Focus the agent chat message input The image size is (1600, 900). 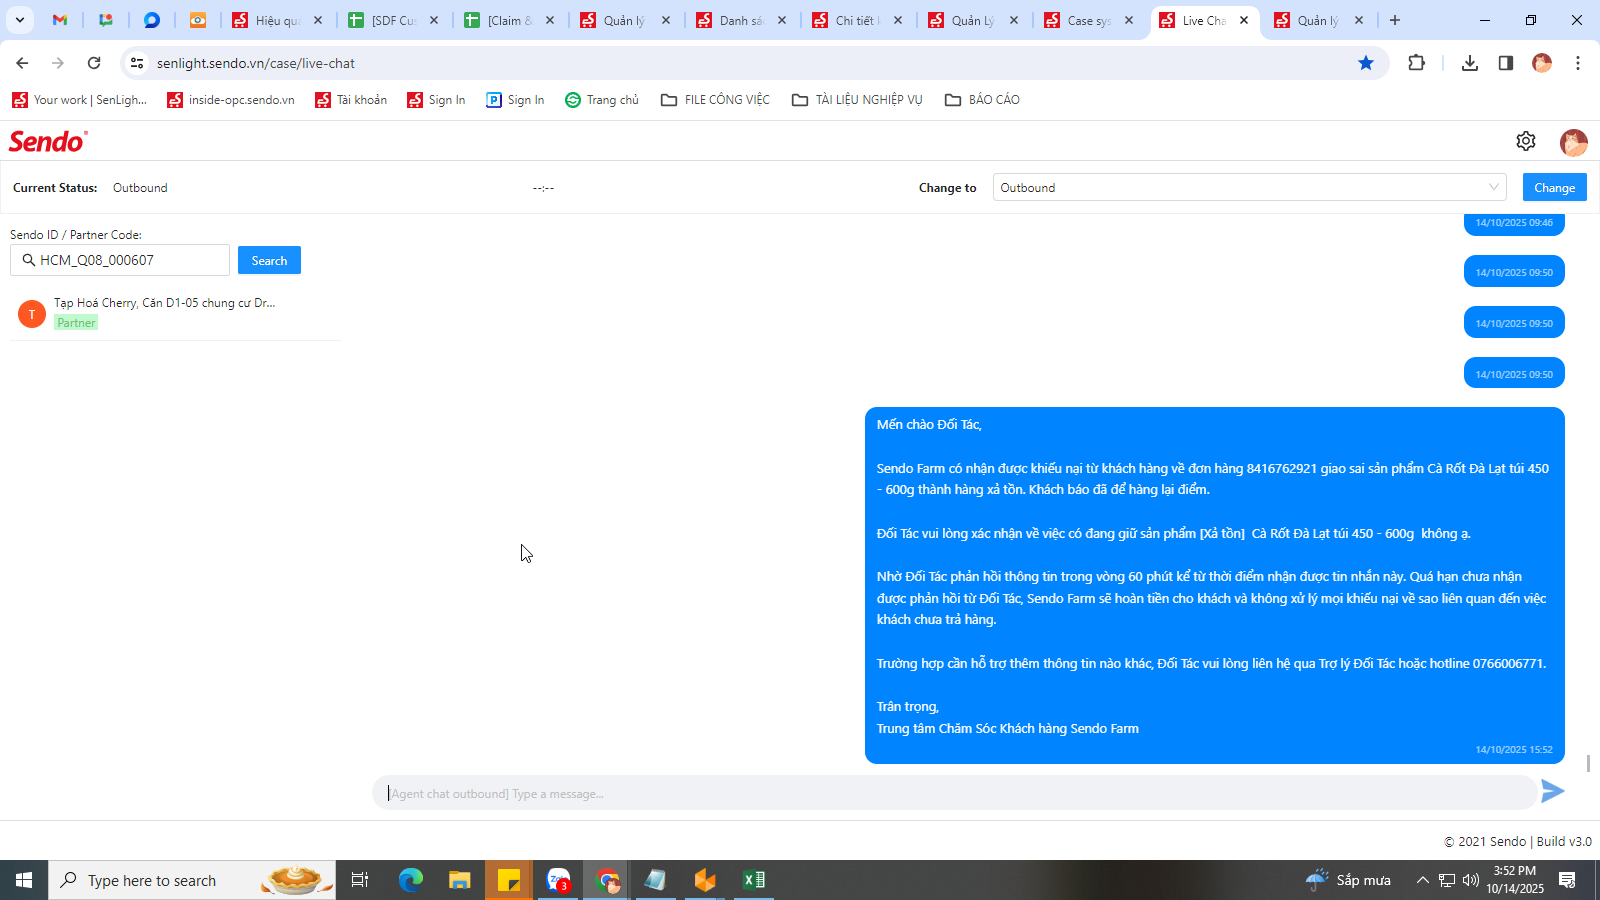coord(955,793)
